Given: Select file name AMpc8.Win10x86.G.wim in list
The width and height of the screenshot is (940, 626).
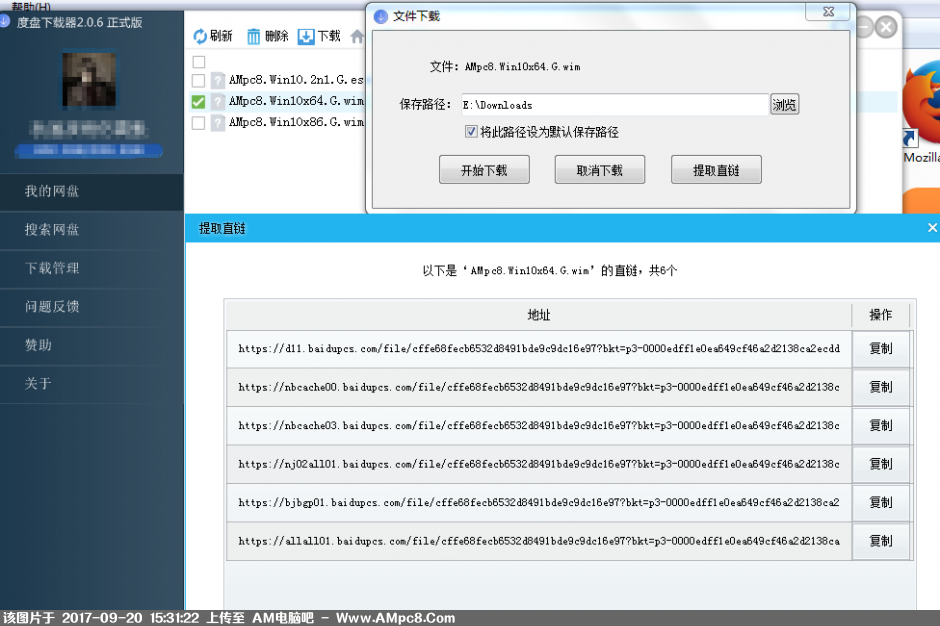Looking at the screenshot, I should (296, 122).
